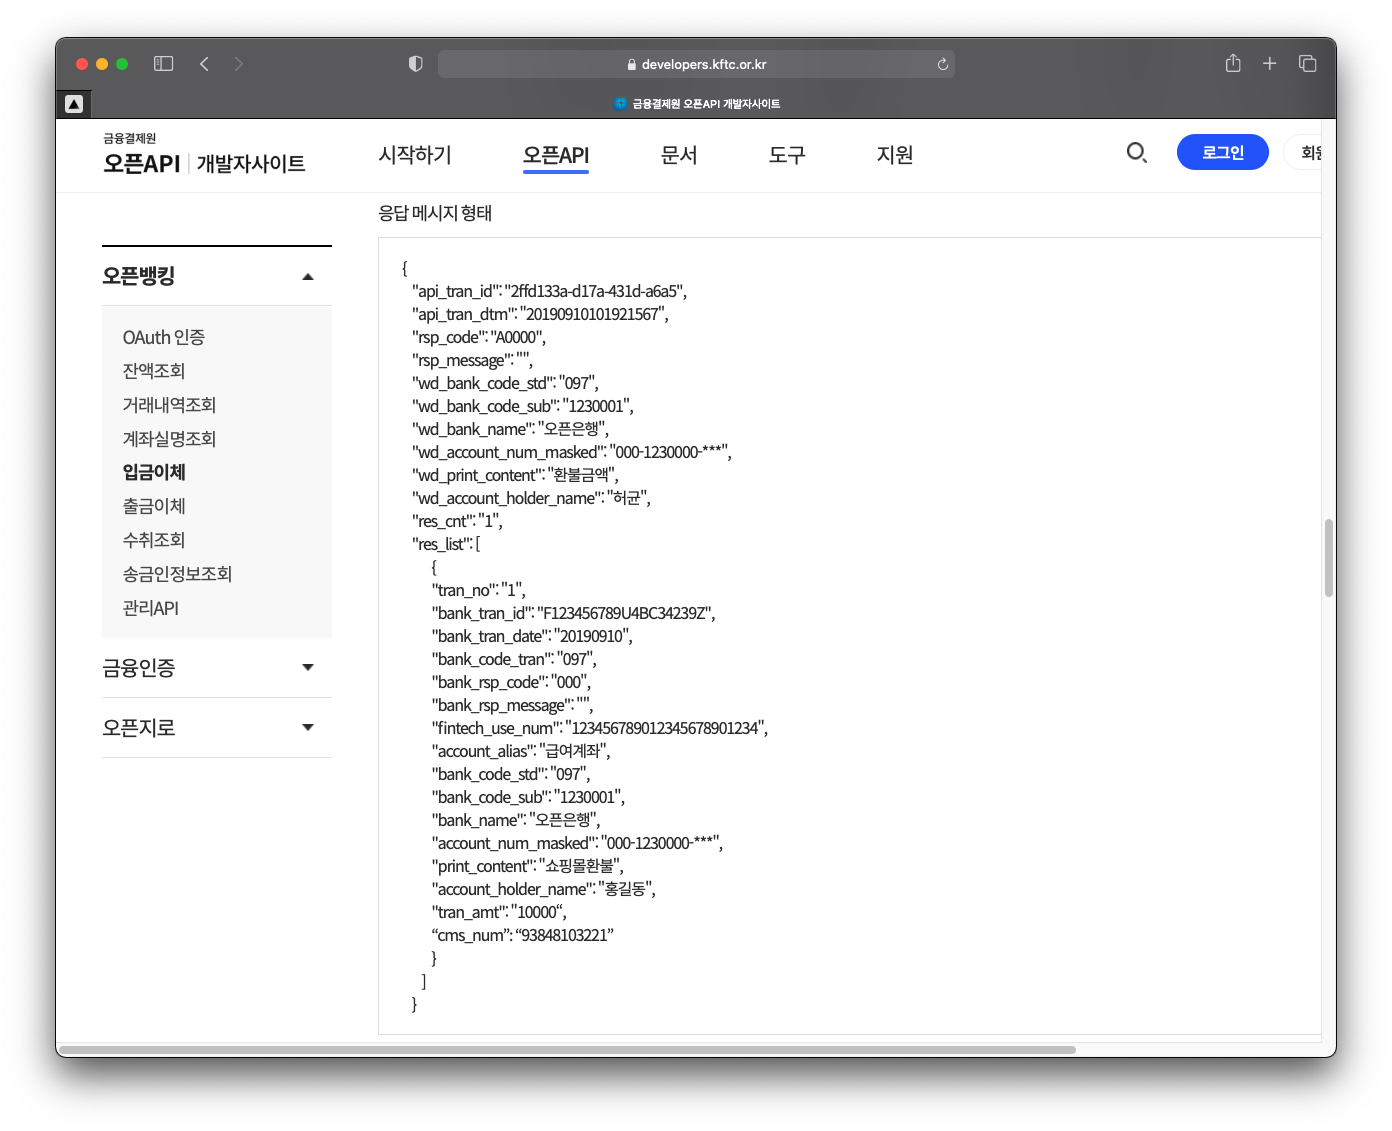Click the "print_content":"쇼핑몰환불" line
The height and width of the screenshot is (1131, 1392).
[x=528, y=866]
